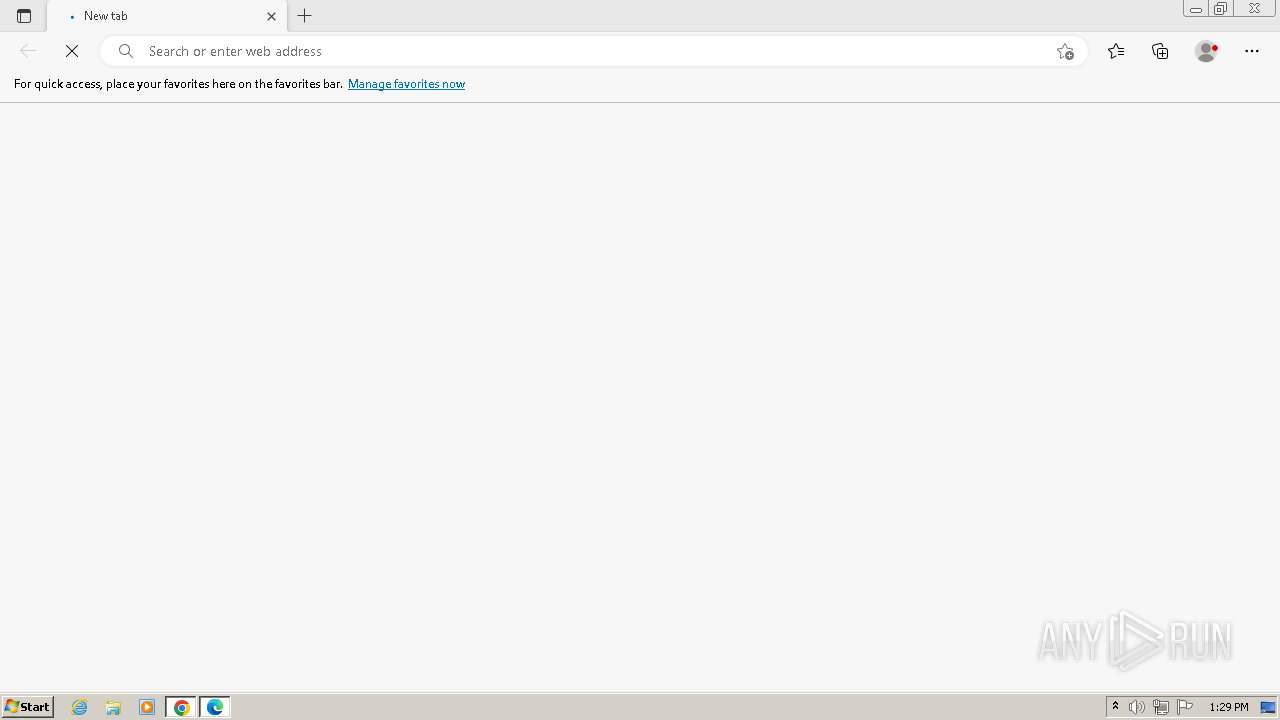Stop loading the page
This screenshot has width=1280, height=720.
72,51
